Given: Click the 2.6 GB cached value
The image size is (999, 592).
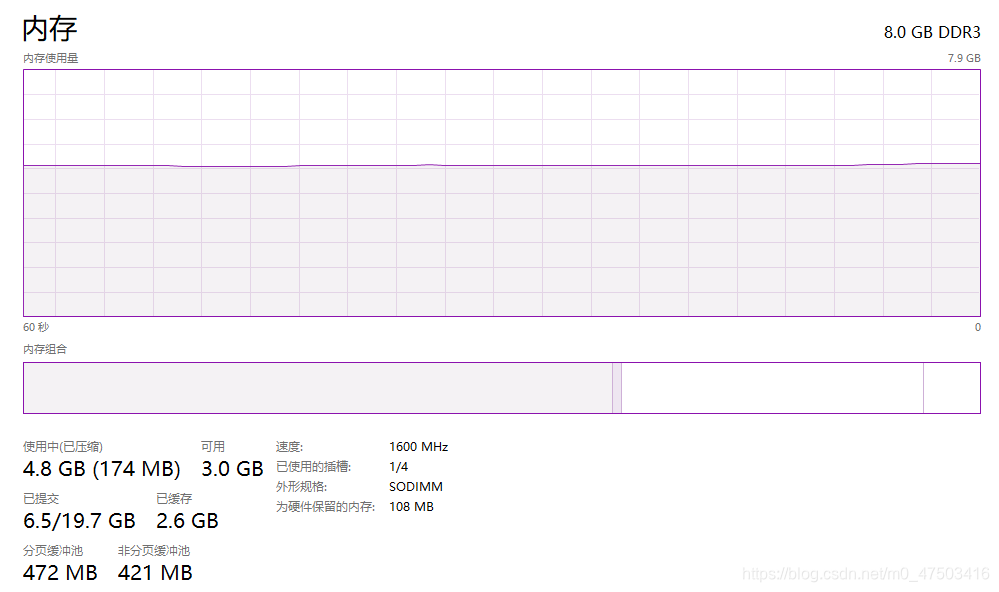Looking at the screenshot, I should (x=187, y=521).
